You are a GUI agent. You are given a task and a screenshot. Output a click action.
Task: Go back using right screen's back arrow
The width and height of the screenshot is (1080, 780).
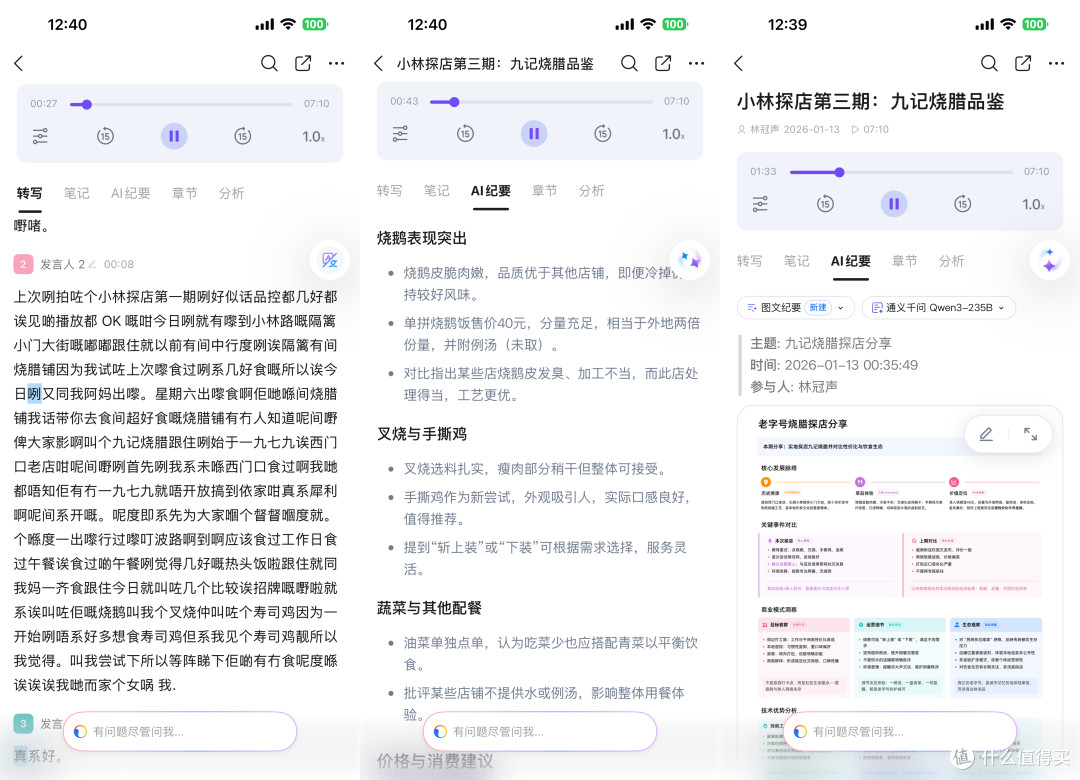[x=739, y=63]
